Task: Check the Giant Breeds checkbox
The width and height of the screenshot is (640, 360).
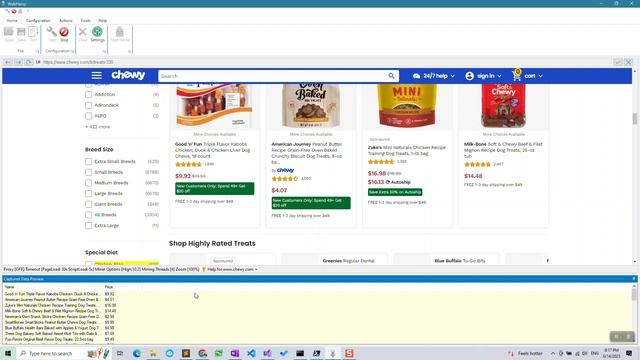Action: coord(89,204)
